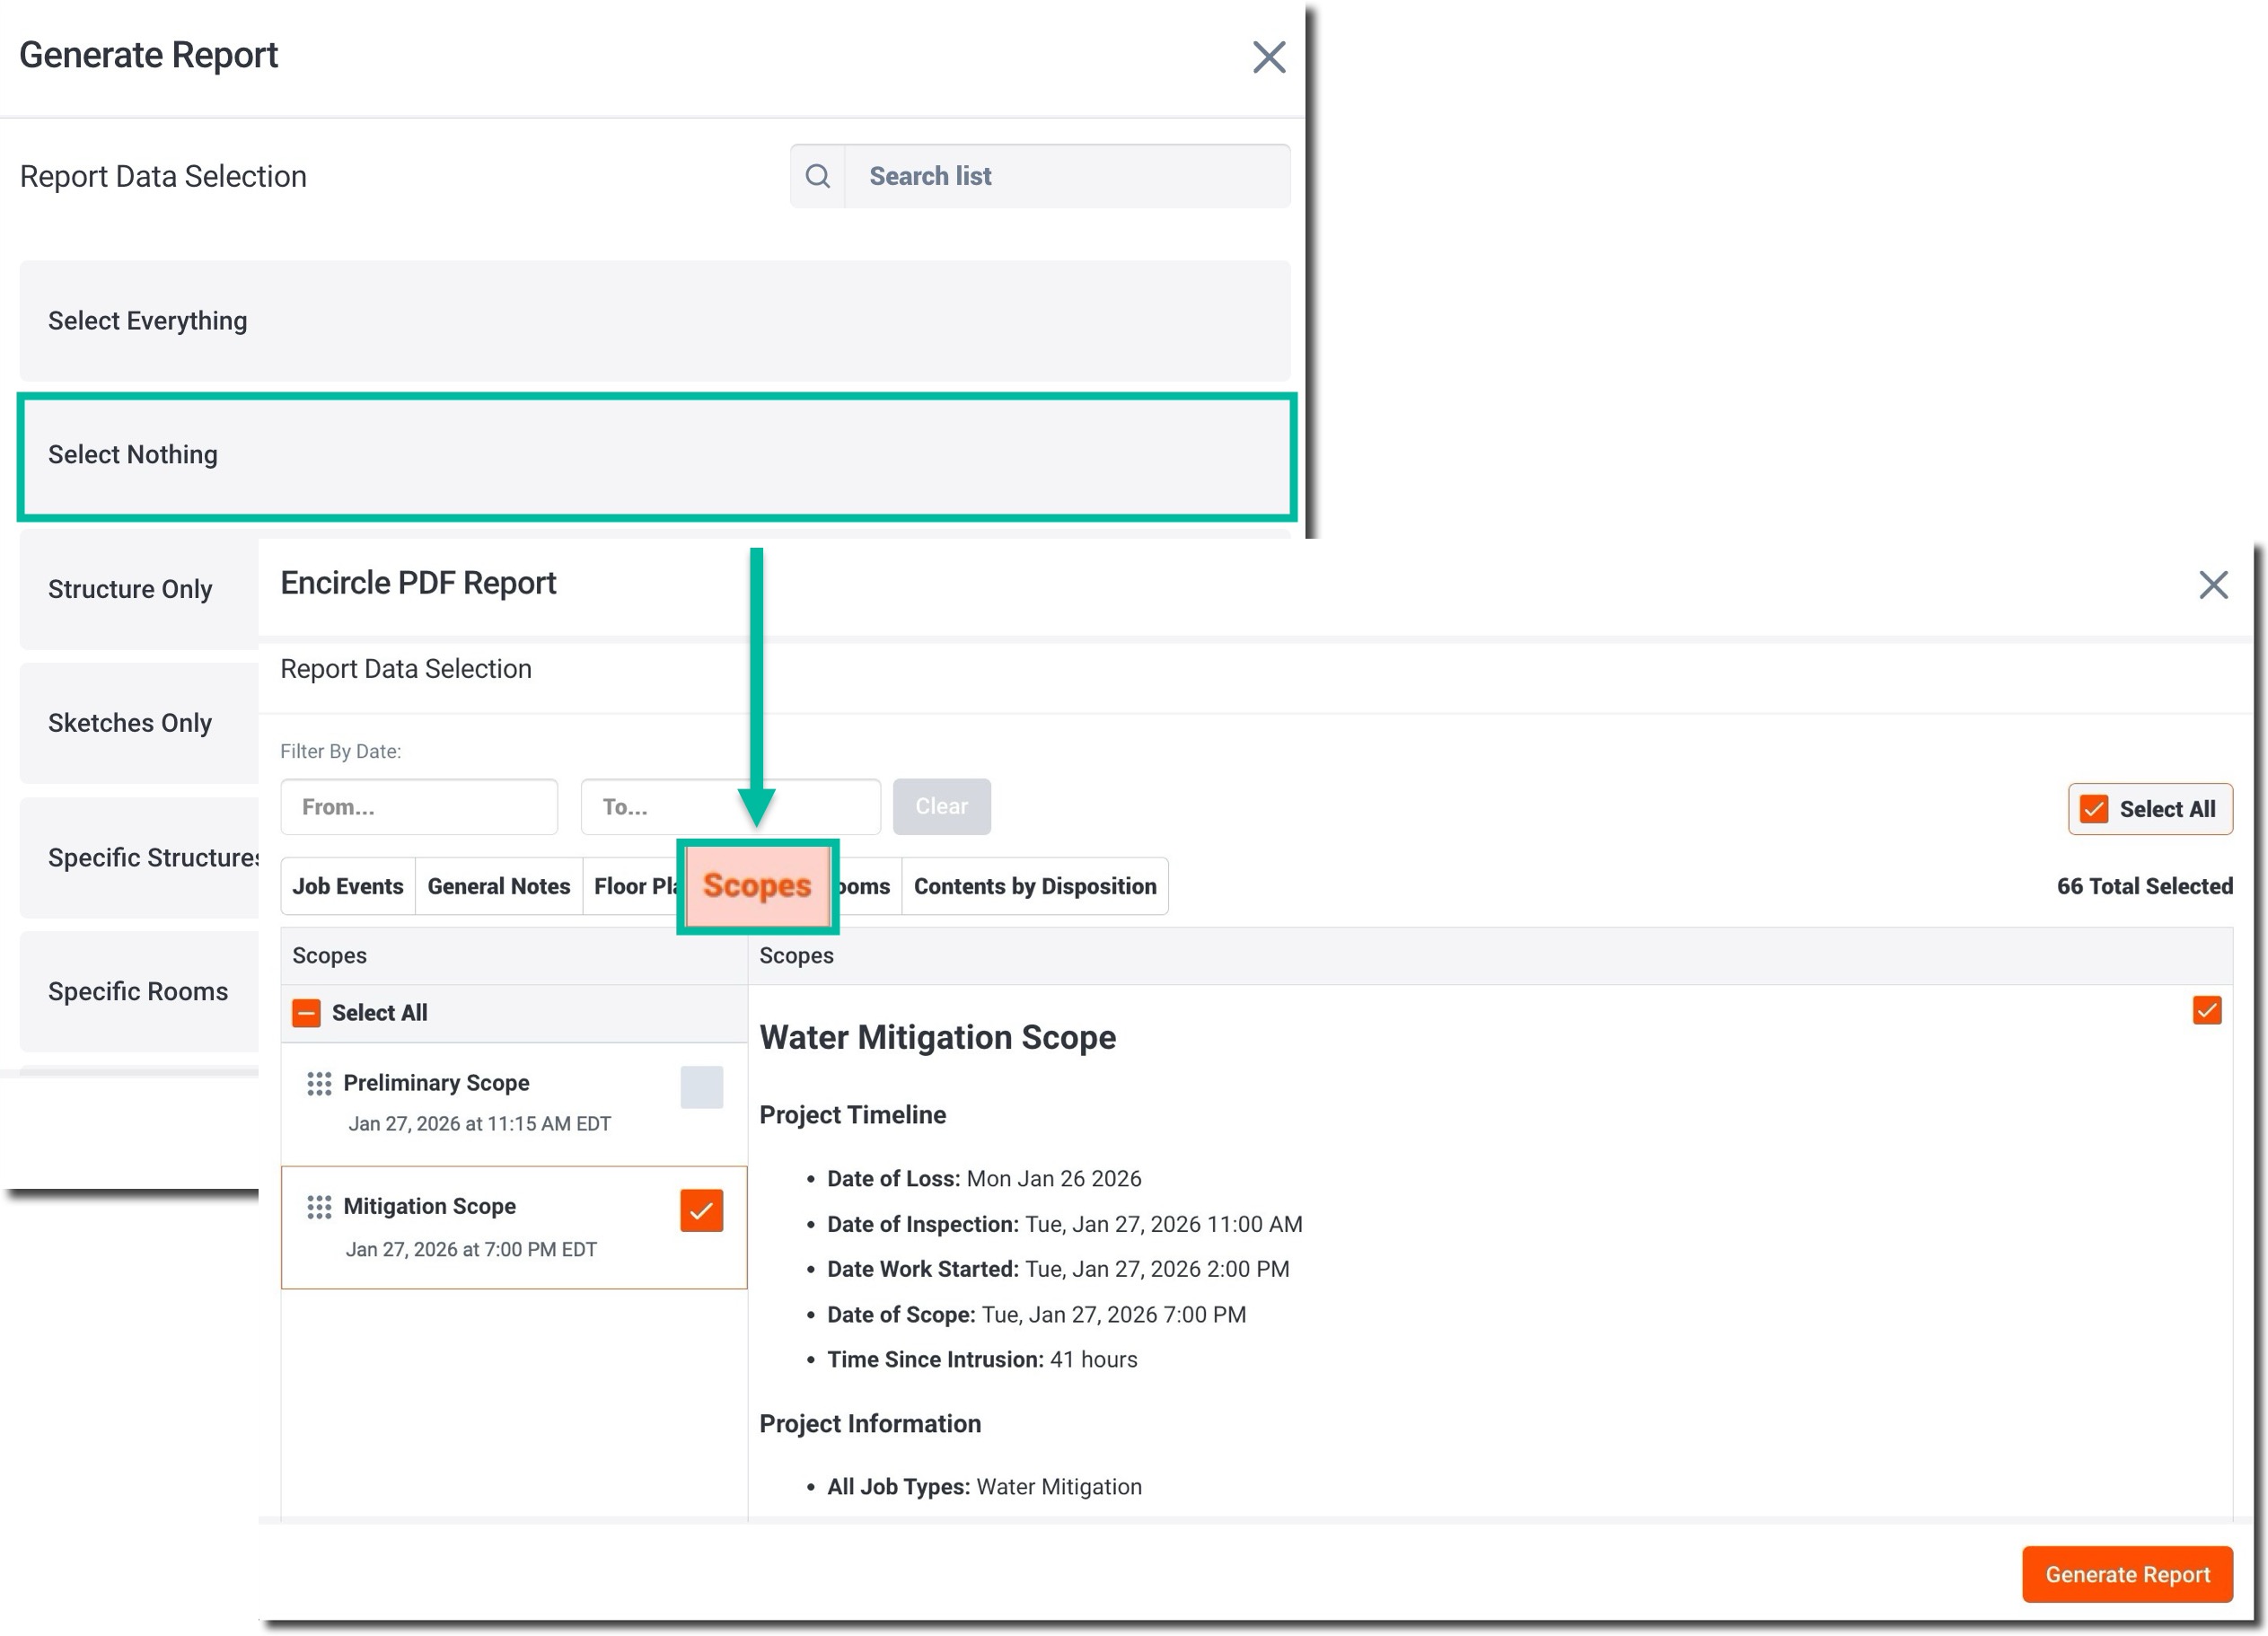Open the General Notes tab

(x=498, y=886)
